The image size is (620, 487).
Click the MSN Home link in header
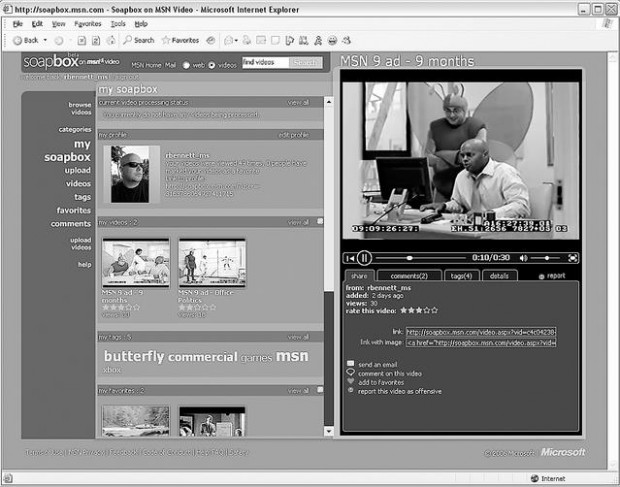point(146,66)
